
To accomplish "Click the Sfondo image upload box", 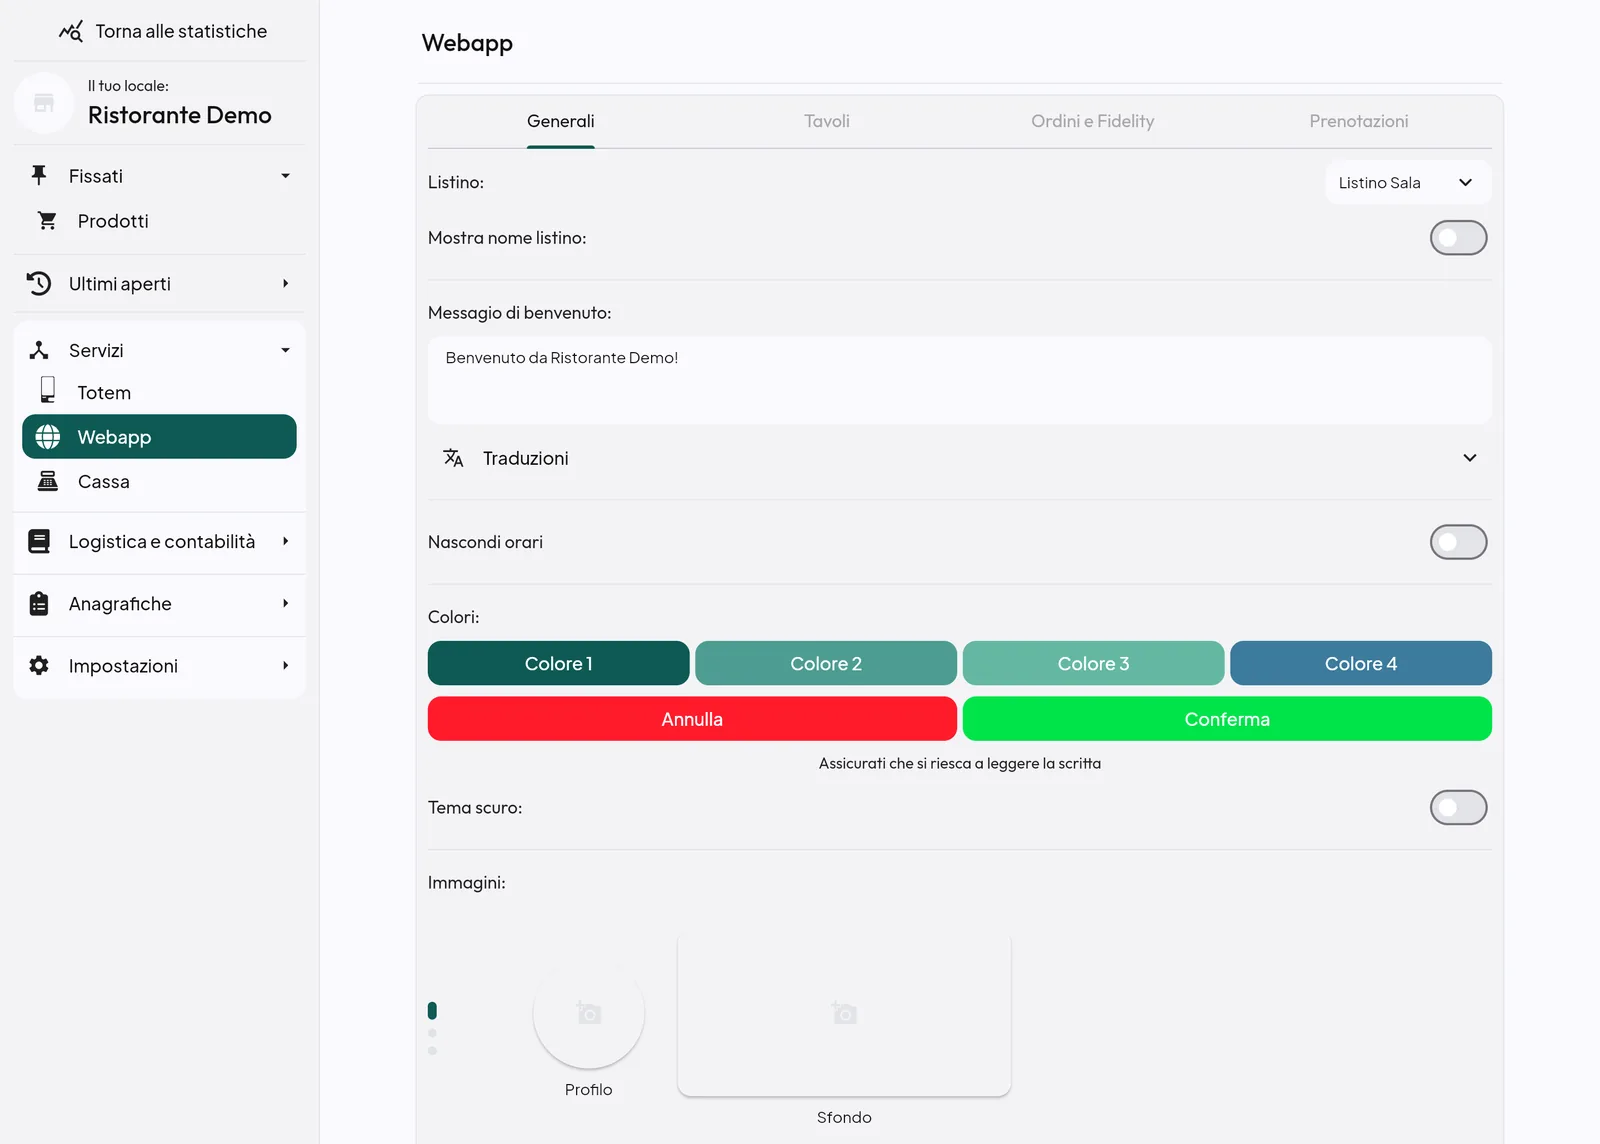I will point(844,1015).
